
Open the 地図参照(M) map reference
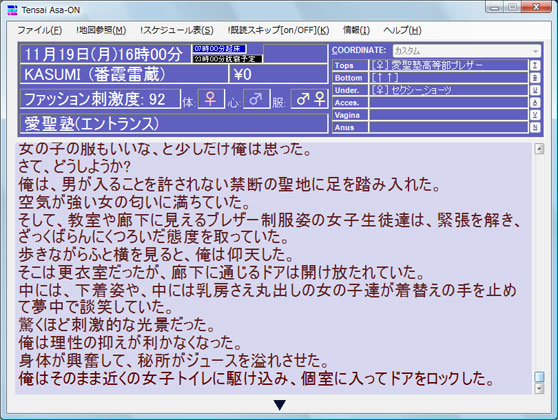[x=101, y=30]
